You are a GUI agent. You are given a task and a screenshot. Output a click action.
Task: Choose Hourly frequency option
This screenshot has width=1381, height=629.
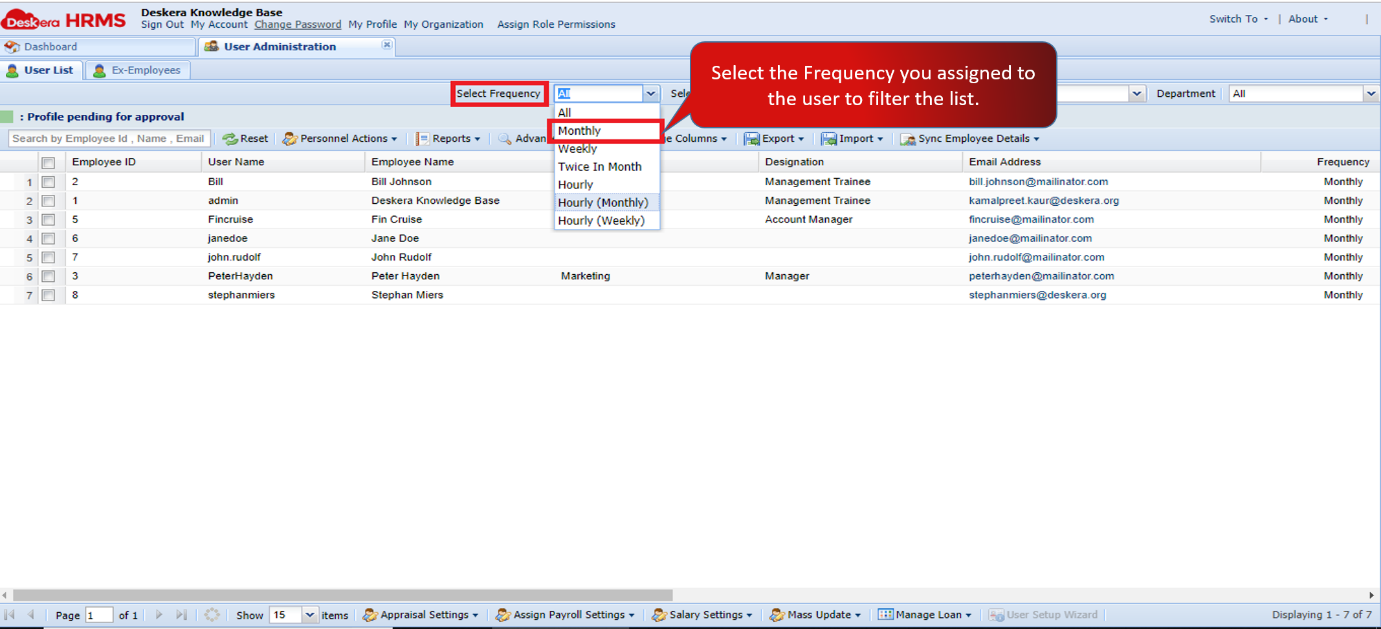(607, 185)
